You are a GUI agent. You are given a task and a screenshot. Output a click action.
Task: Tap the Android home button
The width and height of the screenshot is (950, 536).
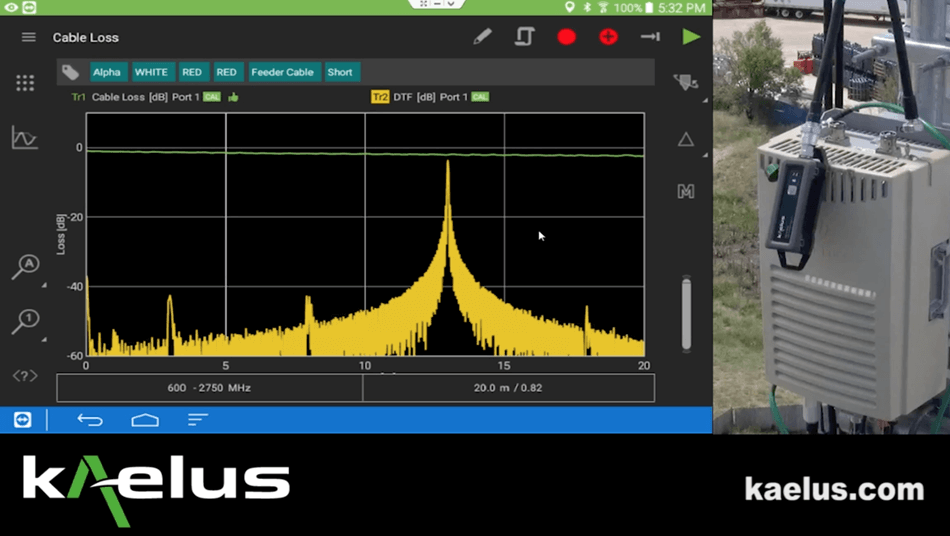pyautogui.click(x=145, y=420)
